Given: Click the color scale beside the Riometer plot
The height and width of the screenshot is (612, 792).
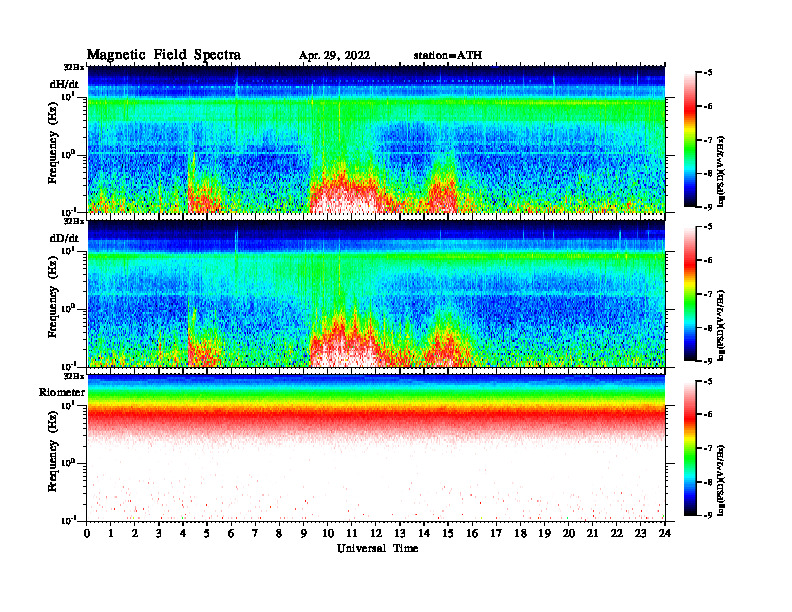Looking at the screenshot, I should point(690,448).
